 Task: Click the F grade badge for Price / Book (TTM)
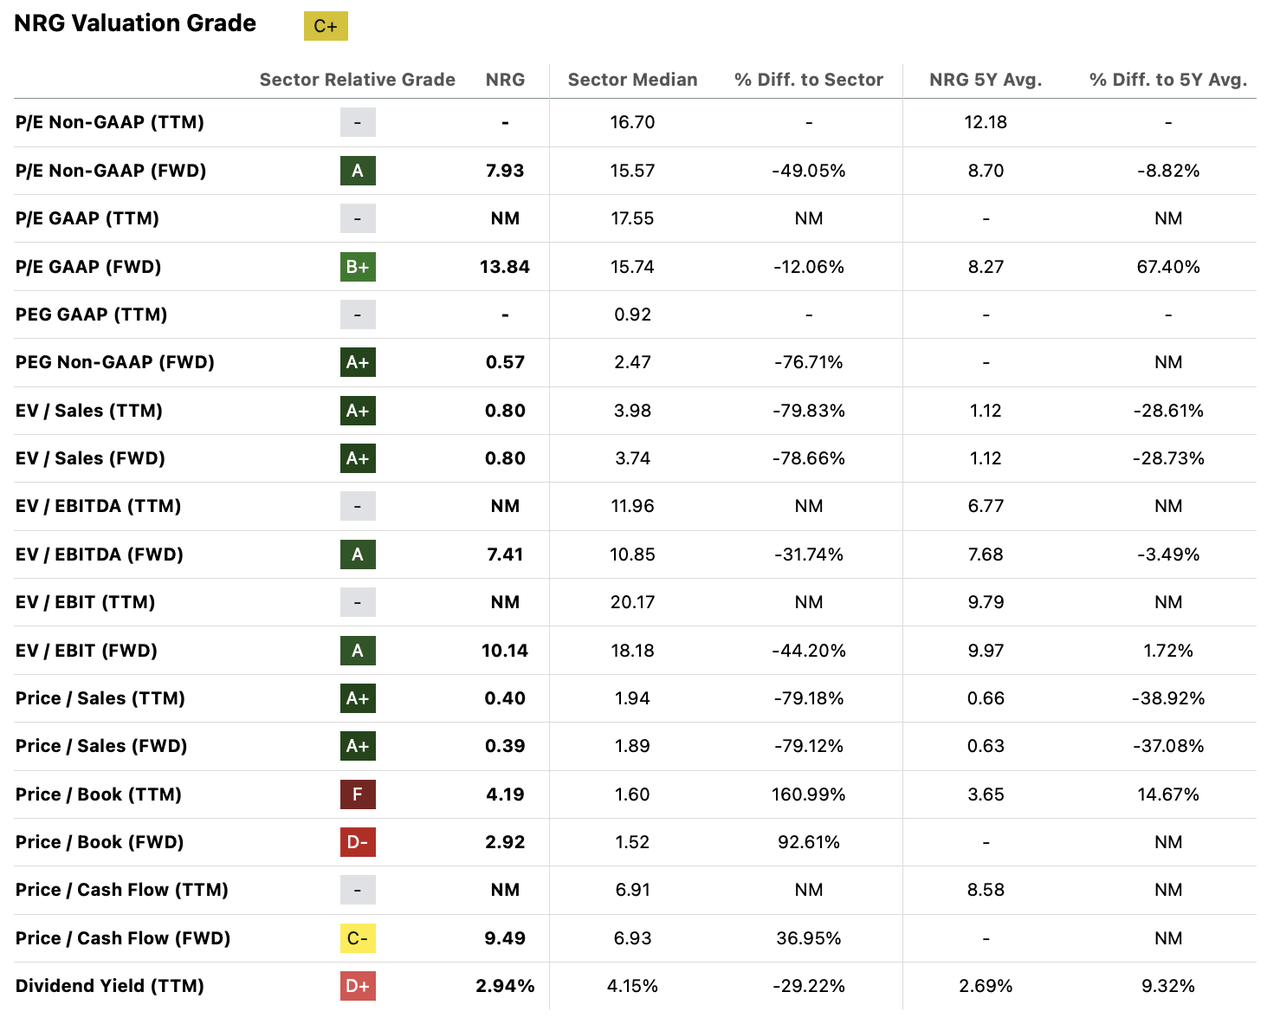click(x=358, y=795)
